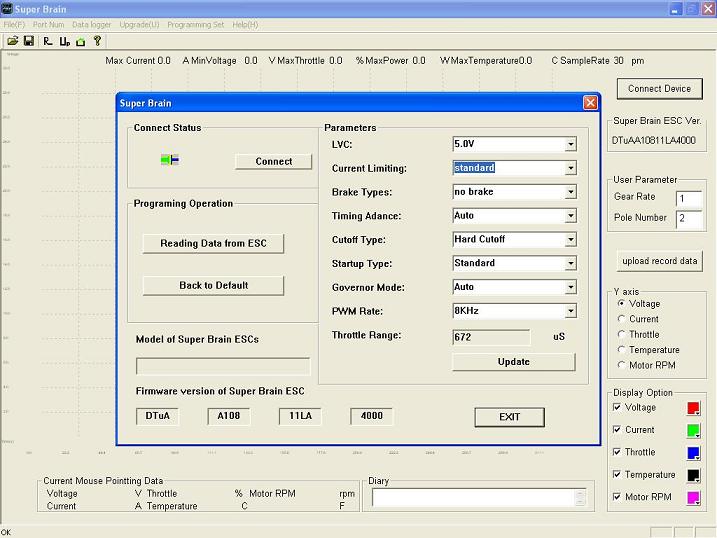This screenshot has height=538, width=717.
Task: Select Throttle radio for Y axis
Action: [x=621, y=335]
